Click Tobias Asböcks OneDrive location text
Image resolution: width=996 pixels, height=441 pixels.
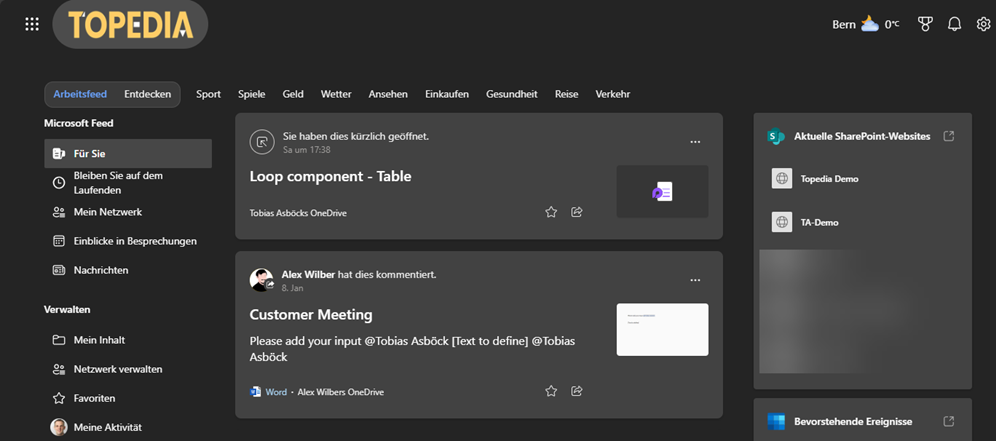(298, 213)
